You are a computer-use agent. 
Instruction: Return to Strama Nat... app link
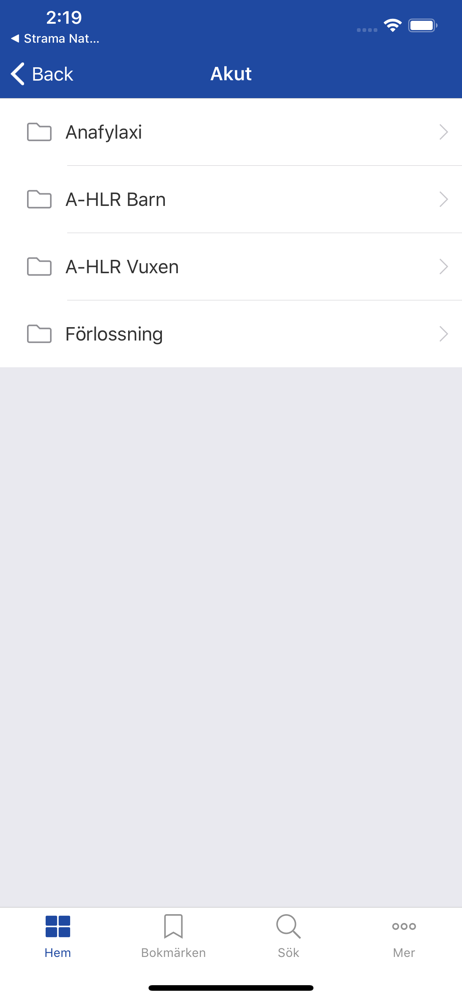pyautogui.click(x=55, y=39)
